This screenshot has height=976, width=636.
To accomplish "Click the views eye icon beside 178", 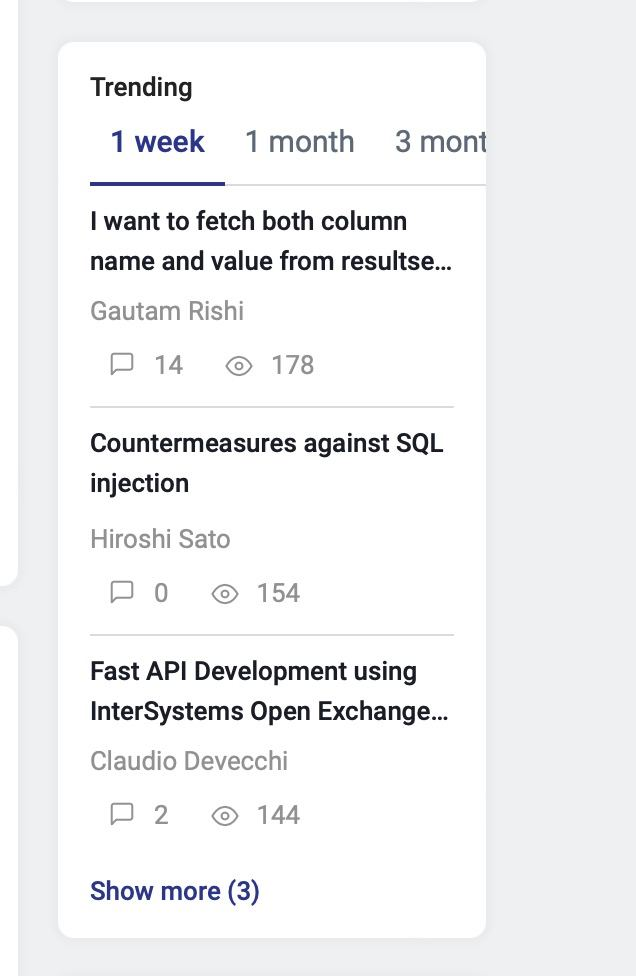I will (239, 366).
